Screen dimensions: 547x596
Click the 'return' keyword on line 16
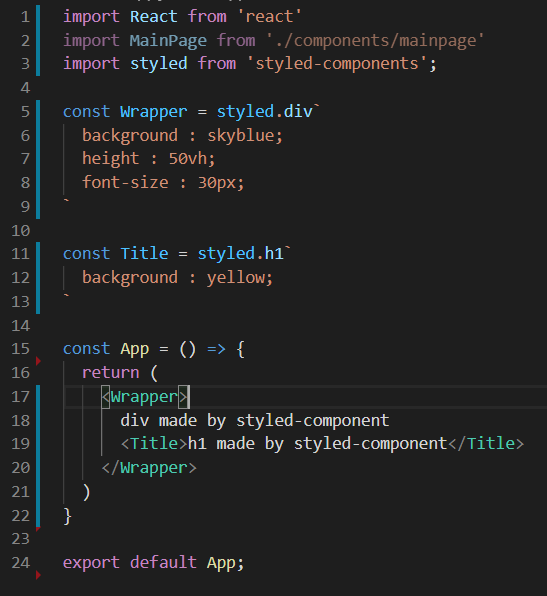[x=111, y=373]
